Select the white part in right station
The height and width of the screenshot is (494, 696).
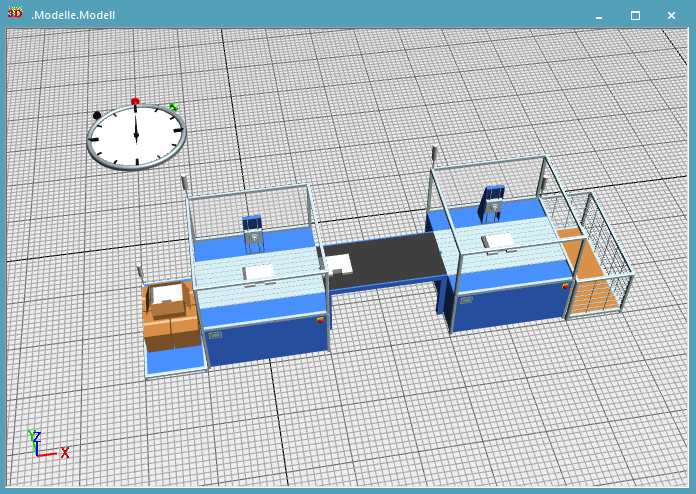pyautogui.click(x=498, y=241)
